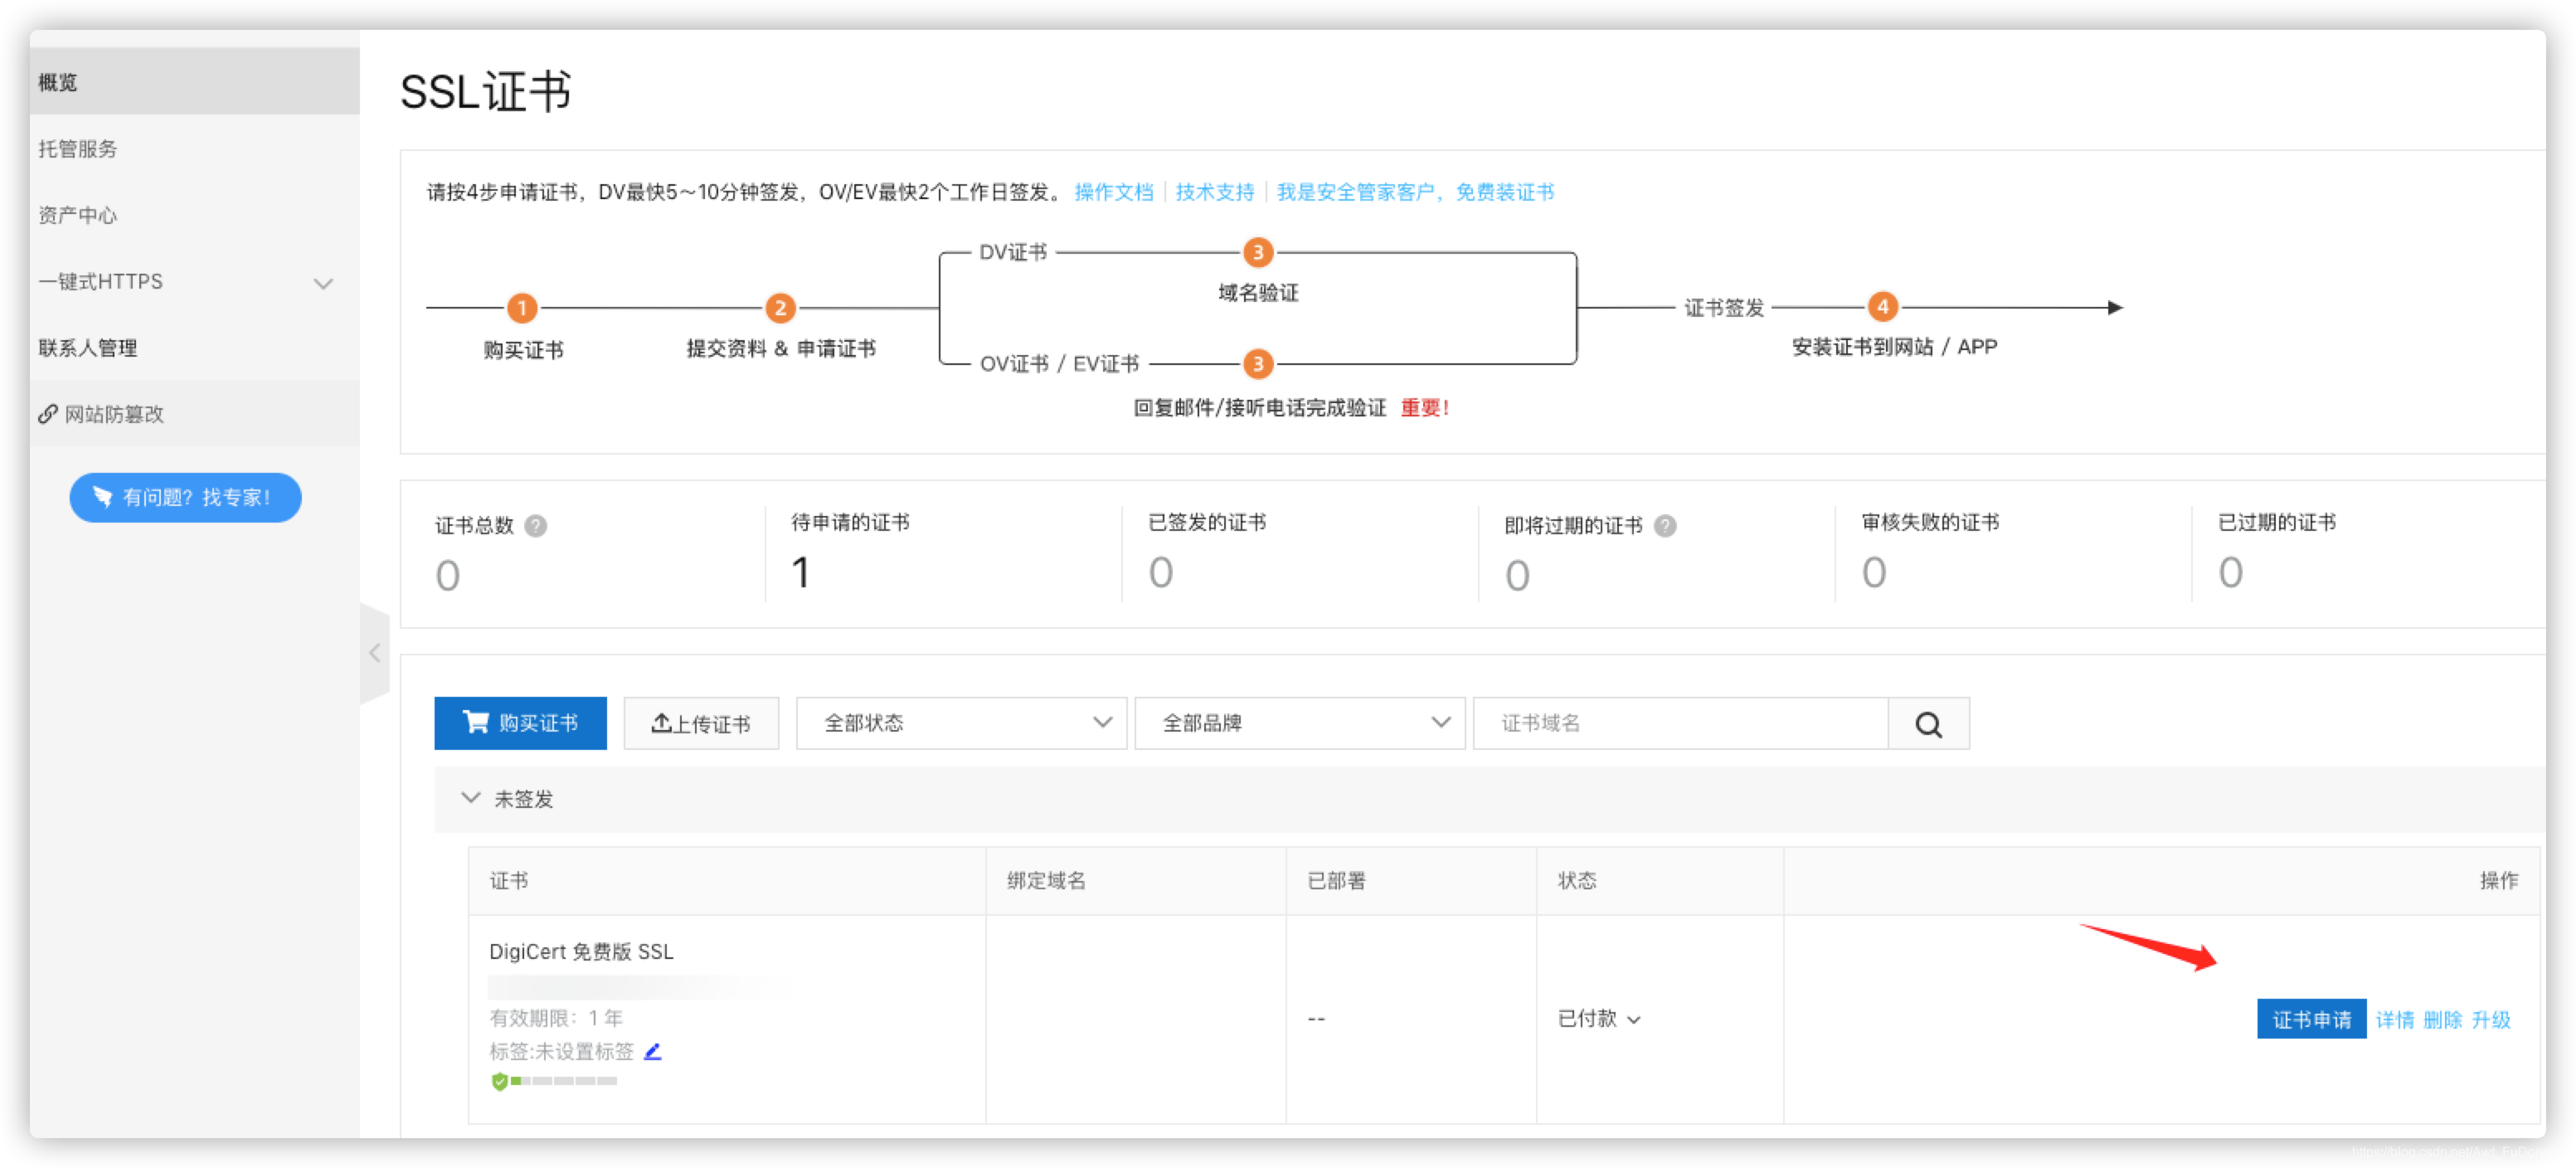Collapse the 未签发 section
The width and height of the screenshot is (2576, 1168).
(470, 798)
